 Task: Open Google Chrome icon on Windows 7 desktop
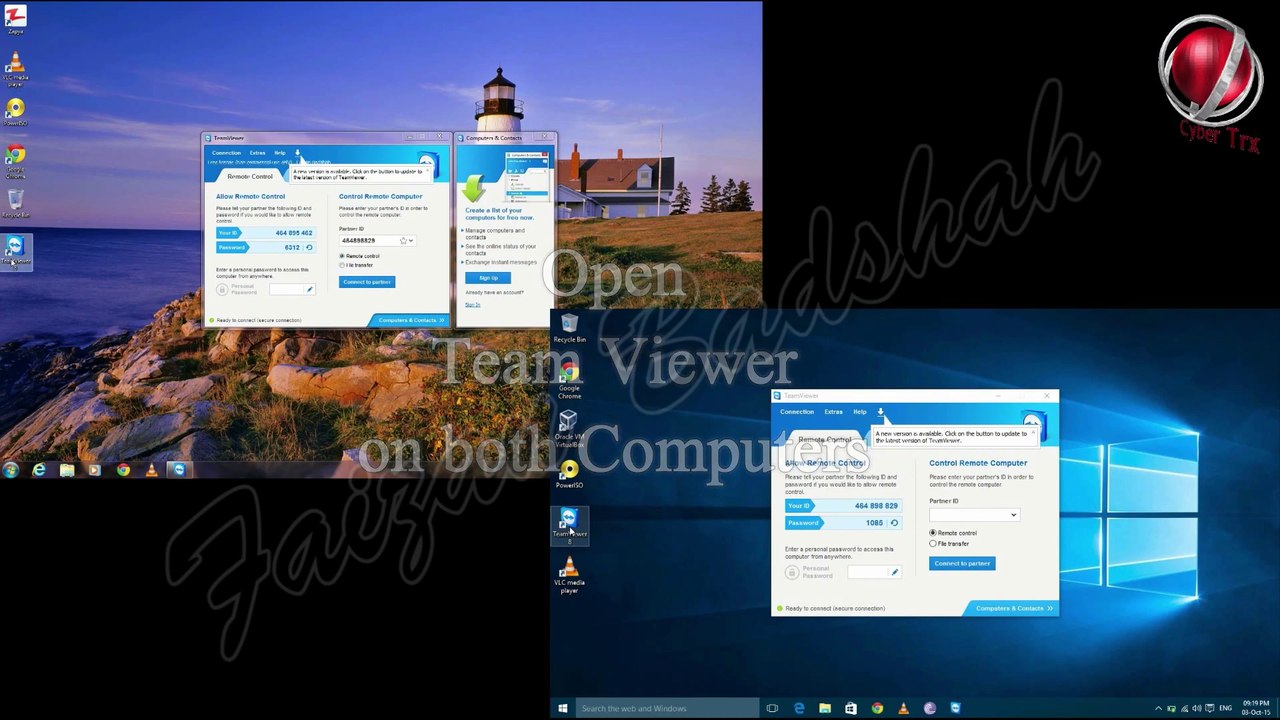[15, 162]
